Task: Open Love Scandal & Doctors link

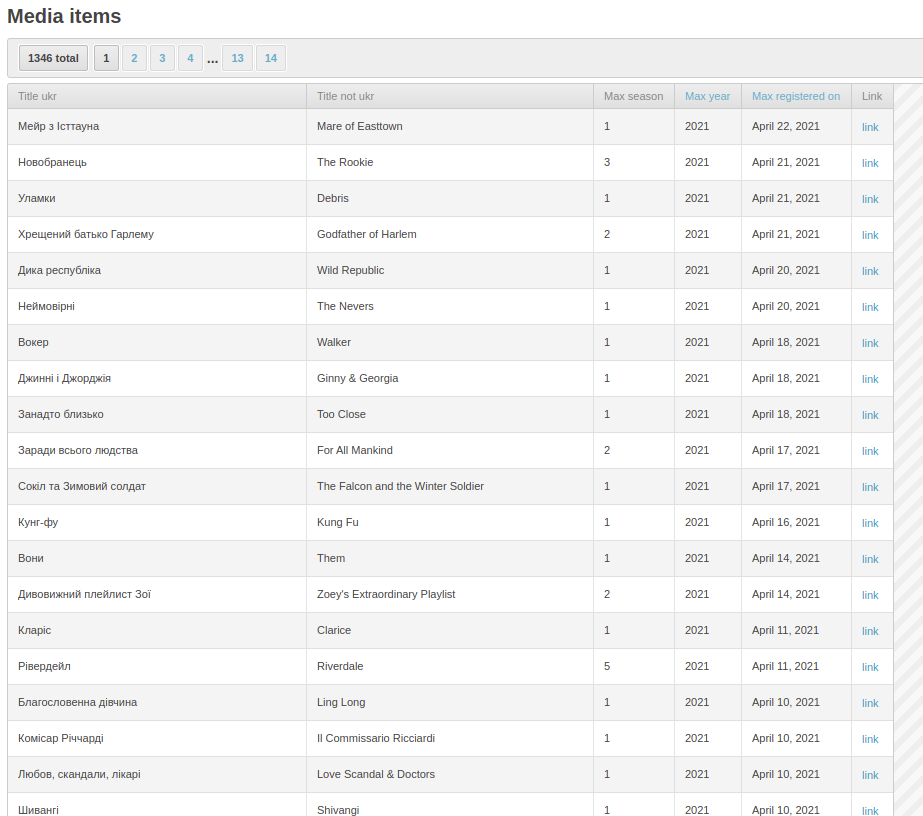Action: point(870,775)
